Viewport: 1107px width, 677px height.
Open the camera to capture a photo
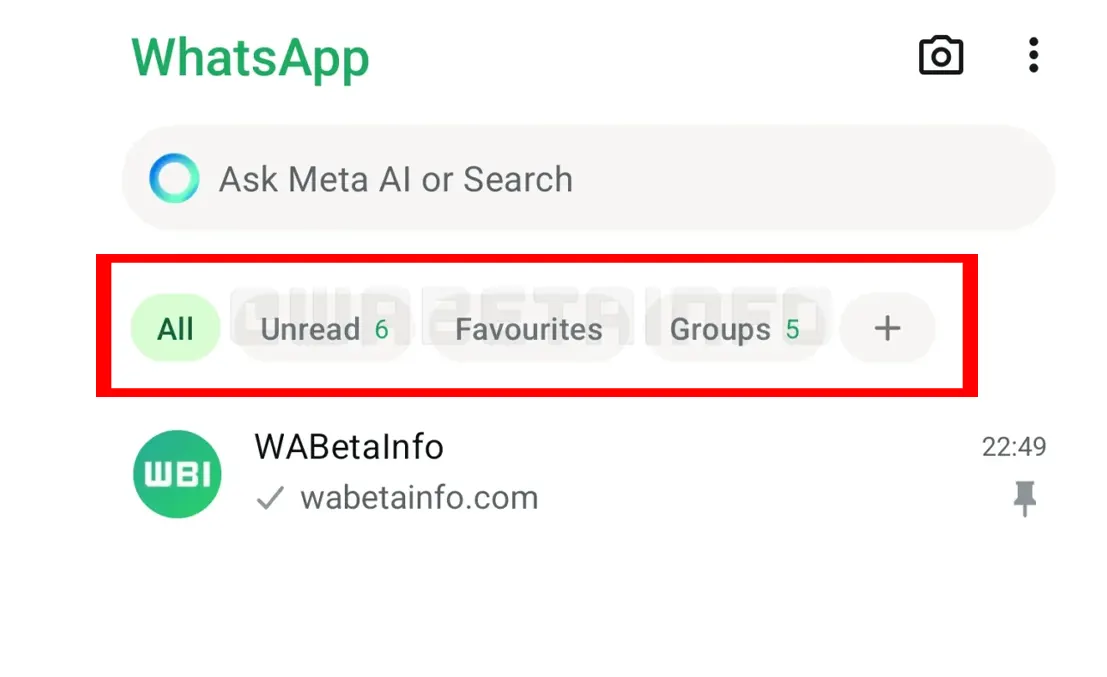[x=941, y=57]
